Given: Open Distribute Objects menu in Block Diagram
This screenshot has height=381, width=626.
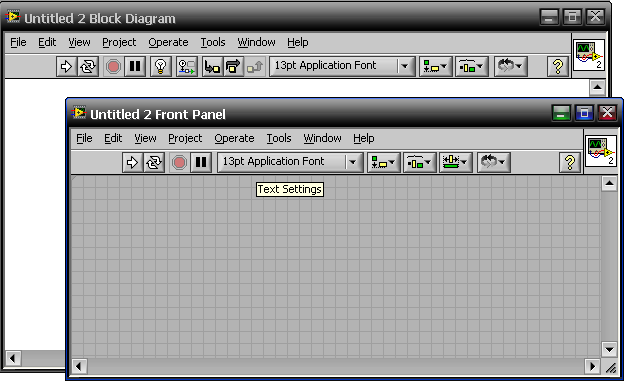Looking at the screenshot, I should (x=471, y=66).
